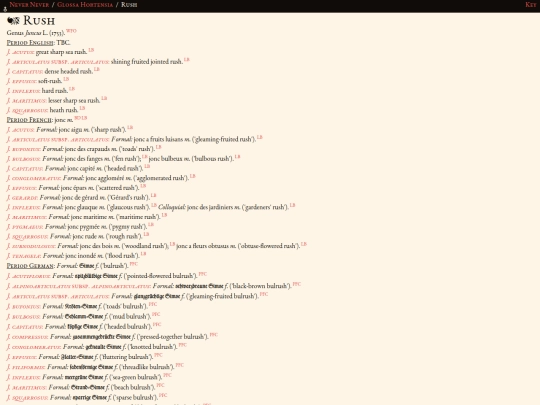Open J. acutus beside 'jonc aigu'
The width and height of the screenshot is (540, 405).
click(x=20, y=130)
